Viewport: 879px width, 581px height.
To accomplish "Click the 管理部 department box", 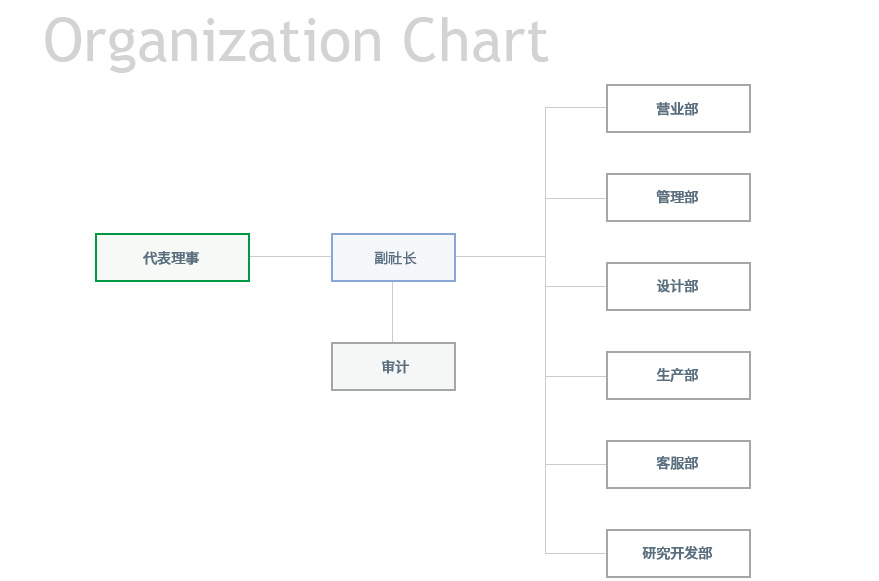I will pyautogui.click(x=678, y=198).
